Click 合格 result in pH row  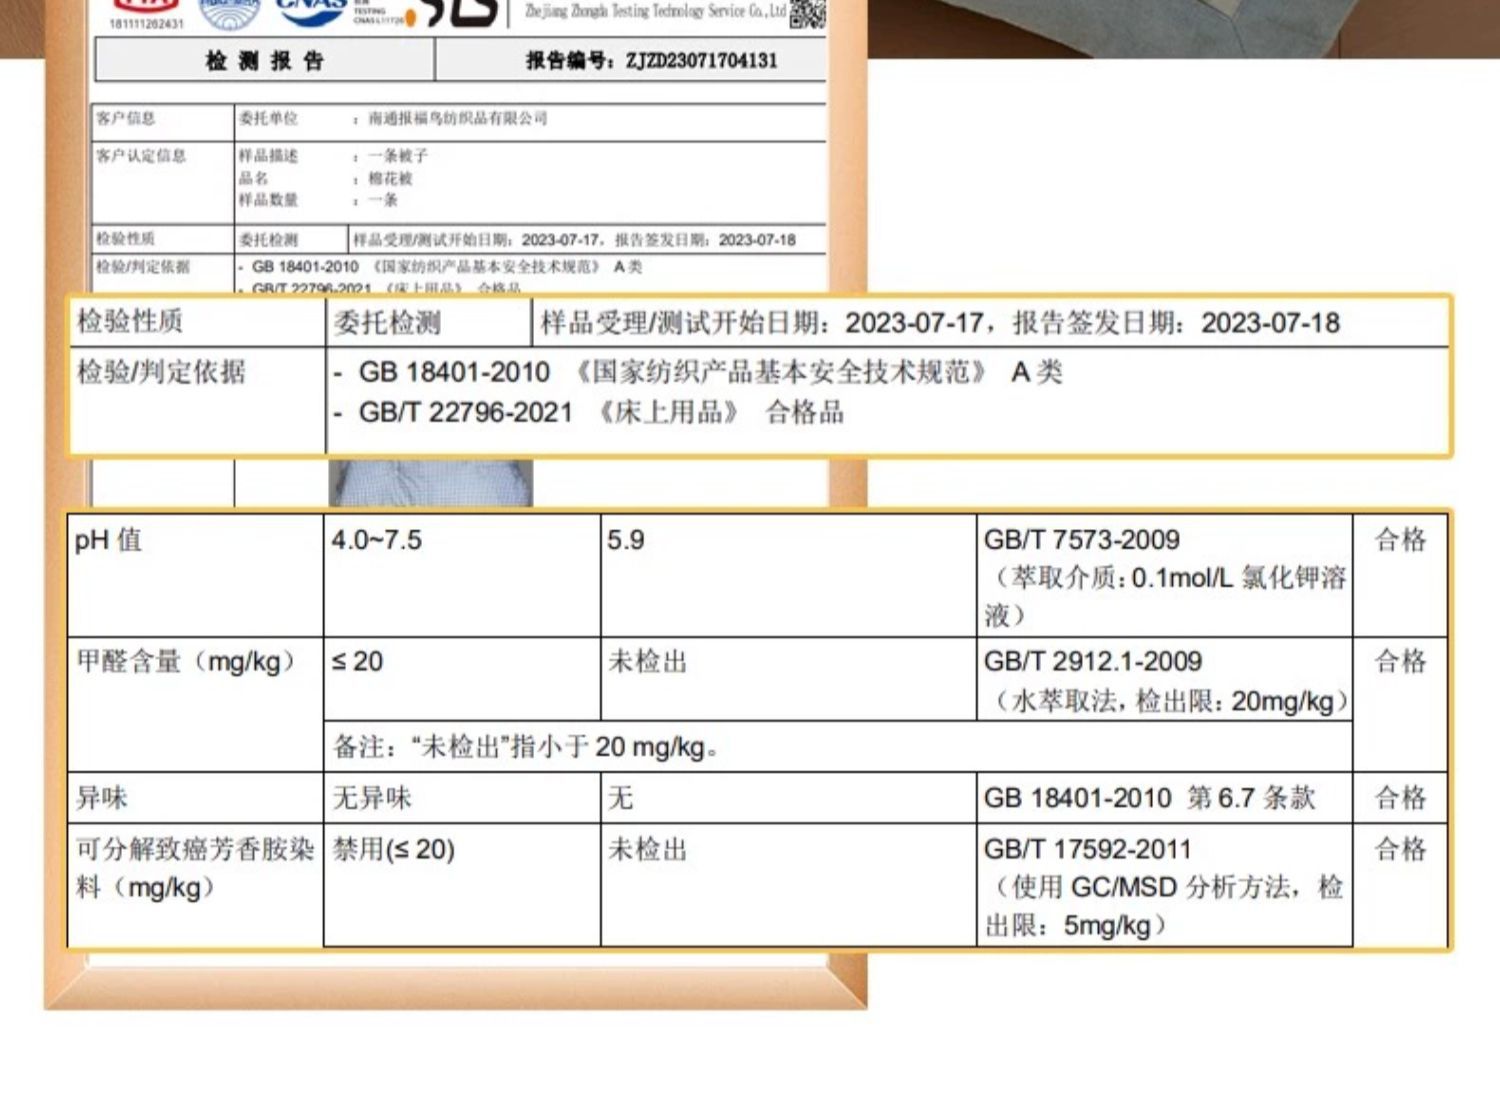click(1400, 540)
